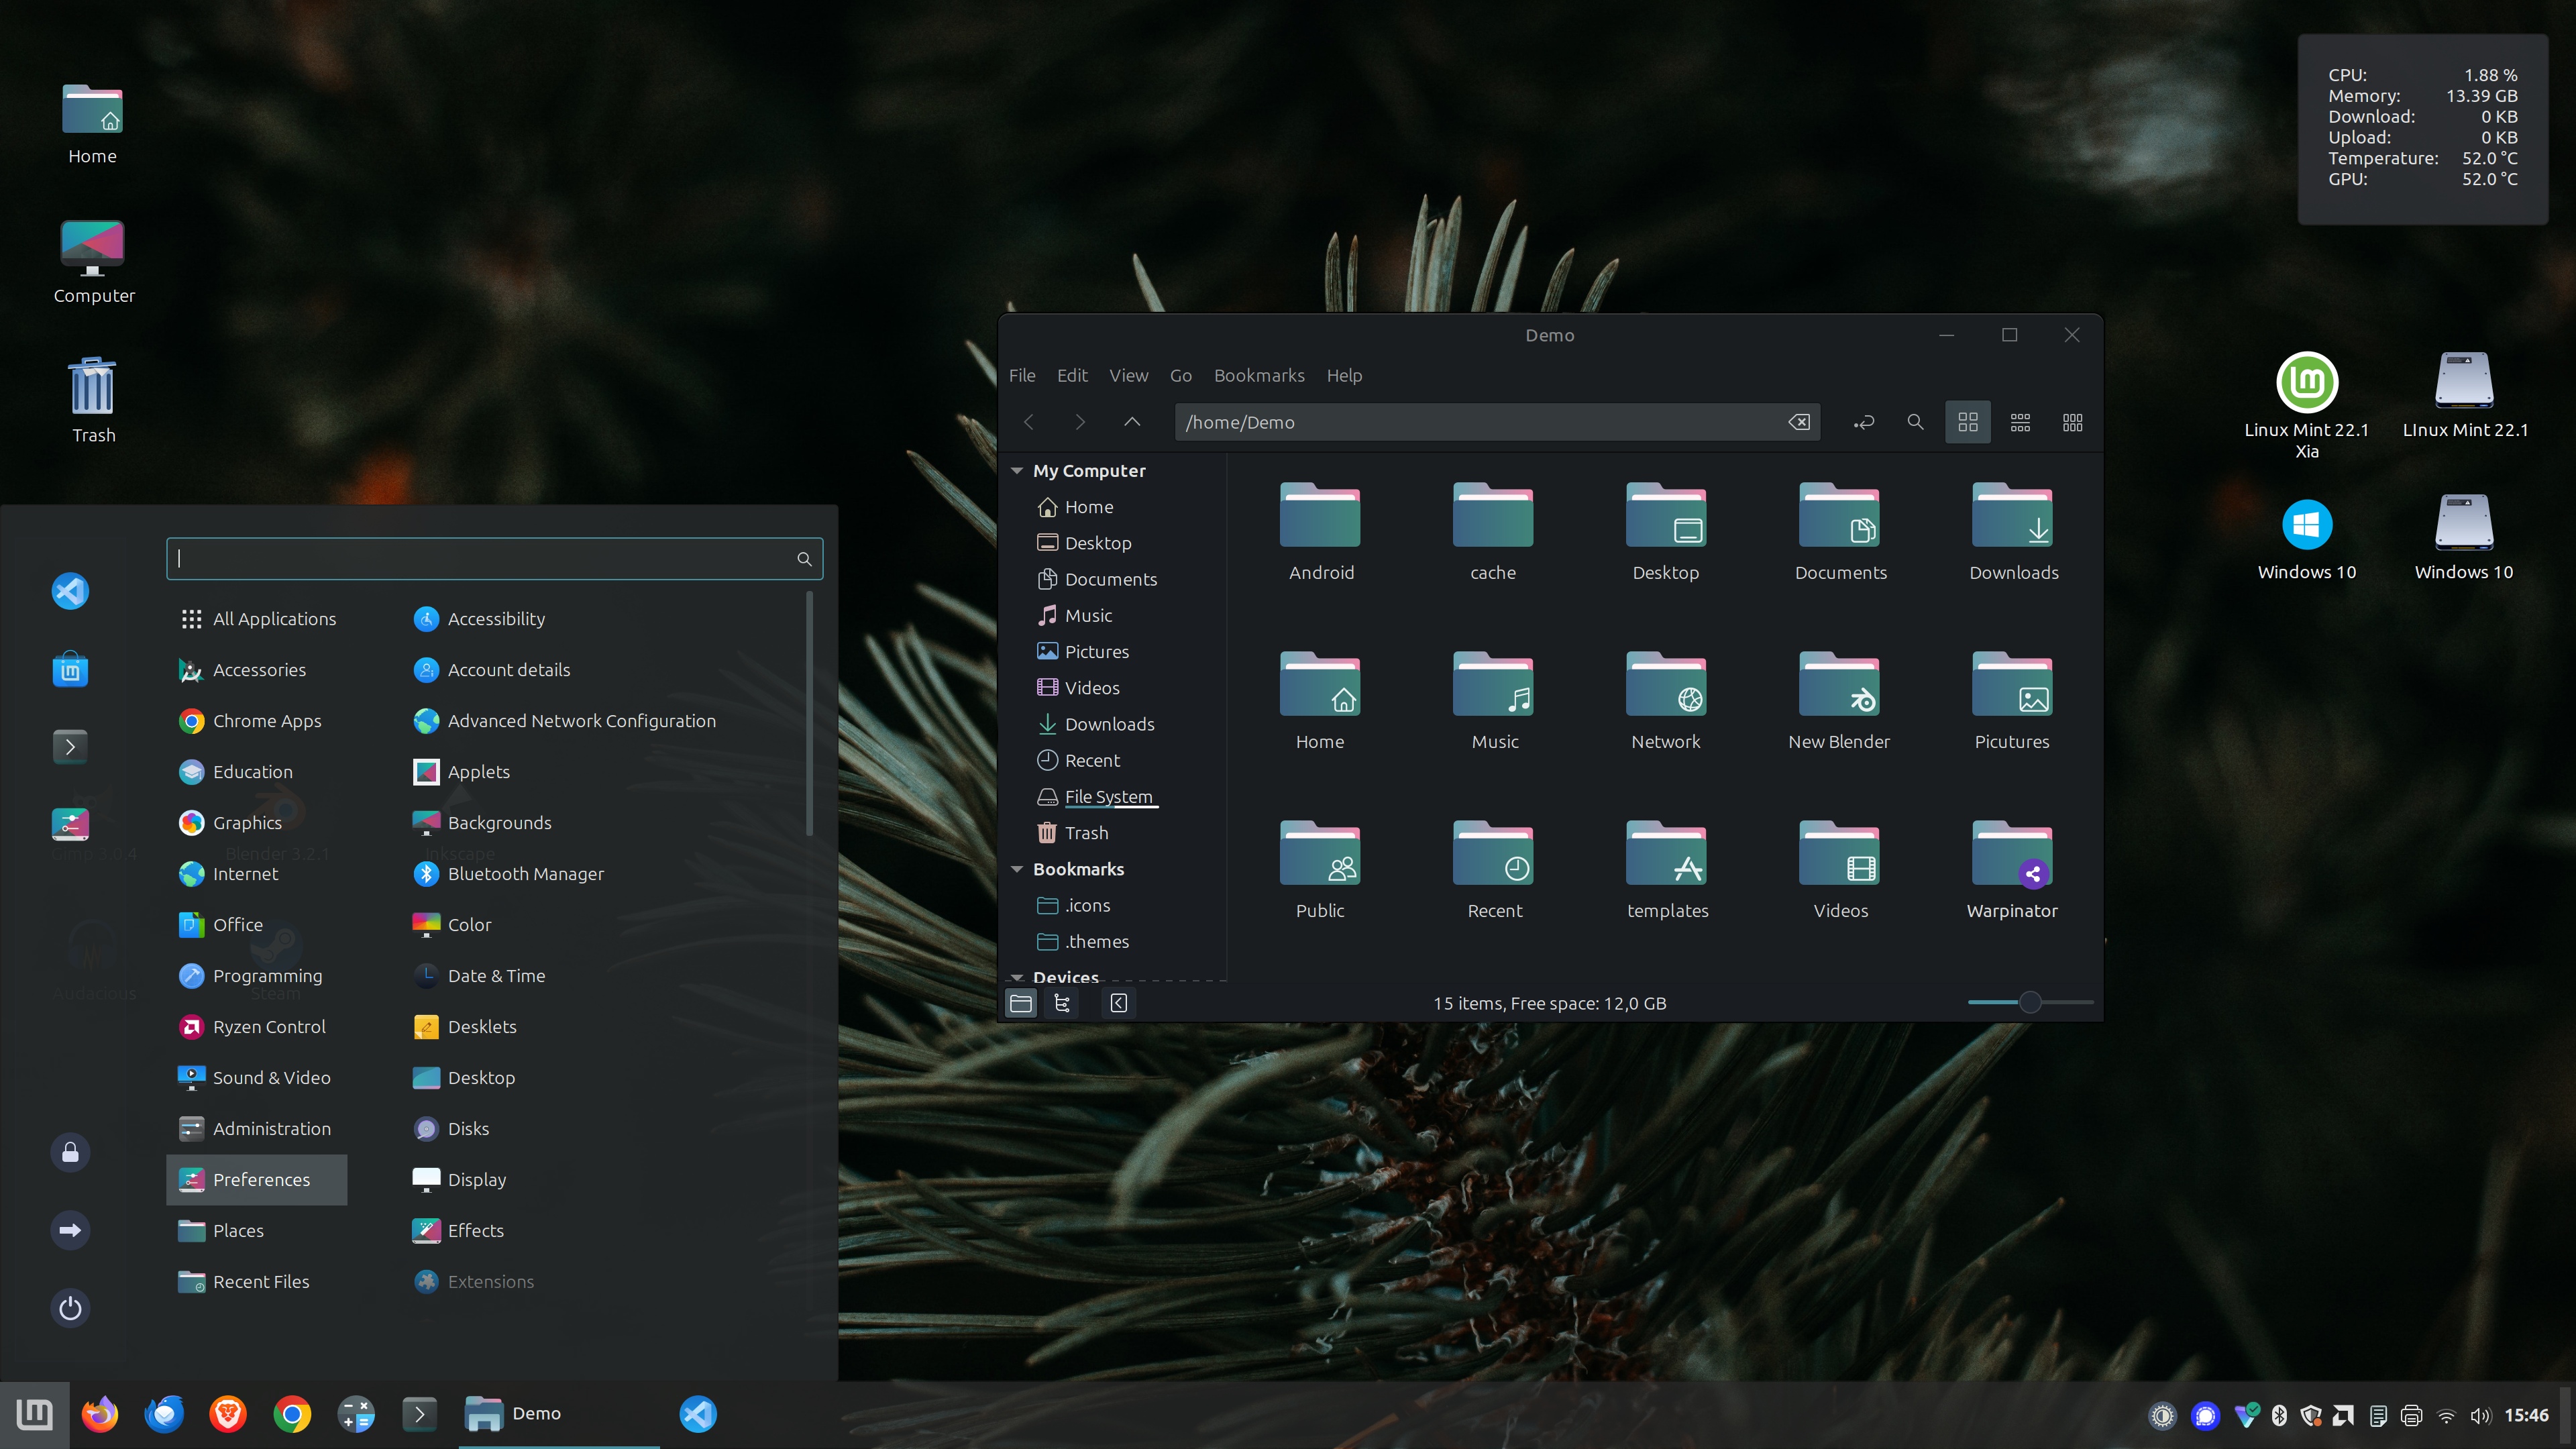Screen dimensions: 2576x1449
Task: Open the Edit menu
Action: click(x=1072, y=375)
